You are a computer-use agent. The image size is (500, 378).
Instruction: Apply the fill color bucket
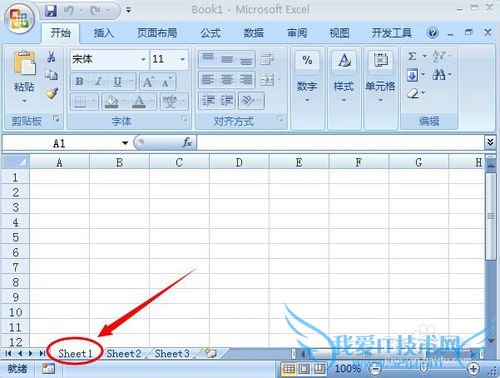pyautogui.click(x=111, y=101)
